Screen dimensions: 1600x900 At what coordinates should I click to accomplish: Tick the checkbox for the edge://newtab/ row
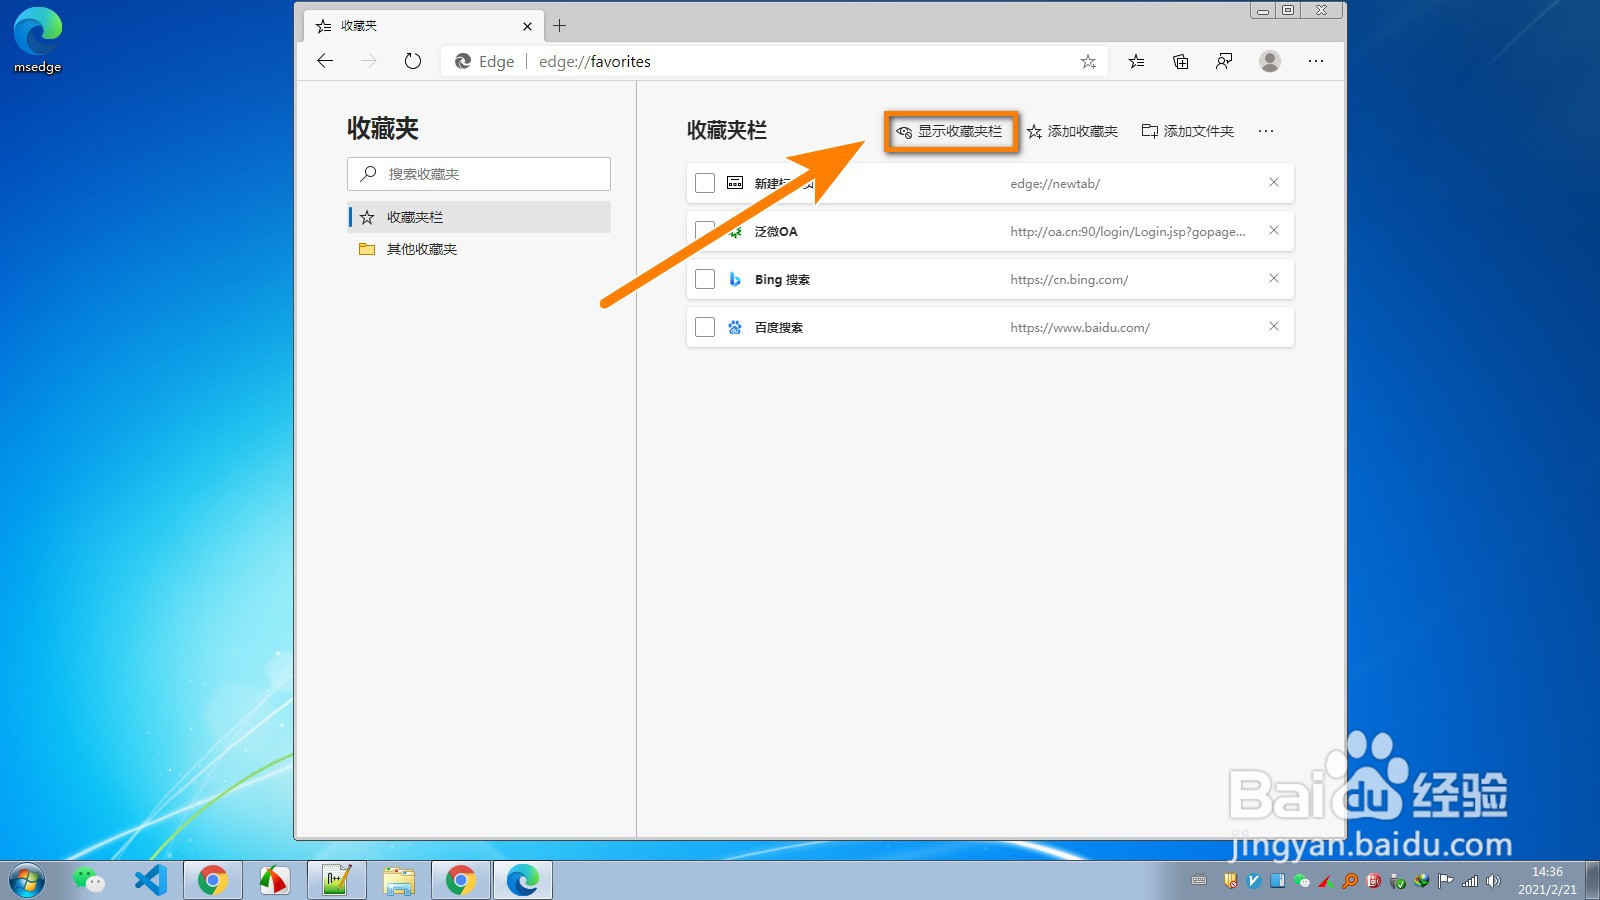point(705,183)
